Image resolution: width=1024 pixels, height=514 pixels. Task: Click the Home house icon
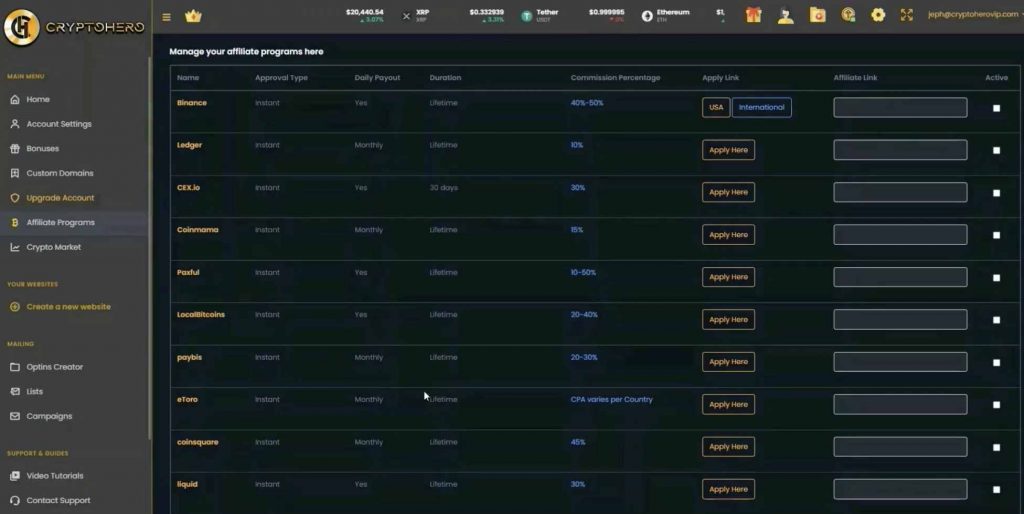15,99
